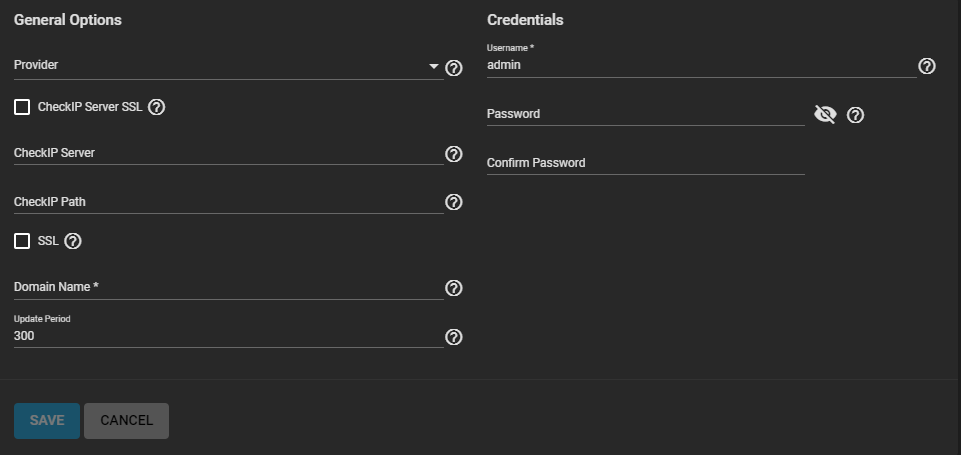Open the Provider selection field
This screenshot has height=455, width=961.
click(x=229, y=66)
